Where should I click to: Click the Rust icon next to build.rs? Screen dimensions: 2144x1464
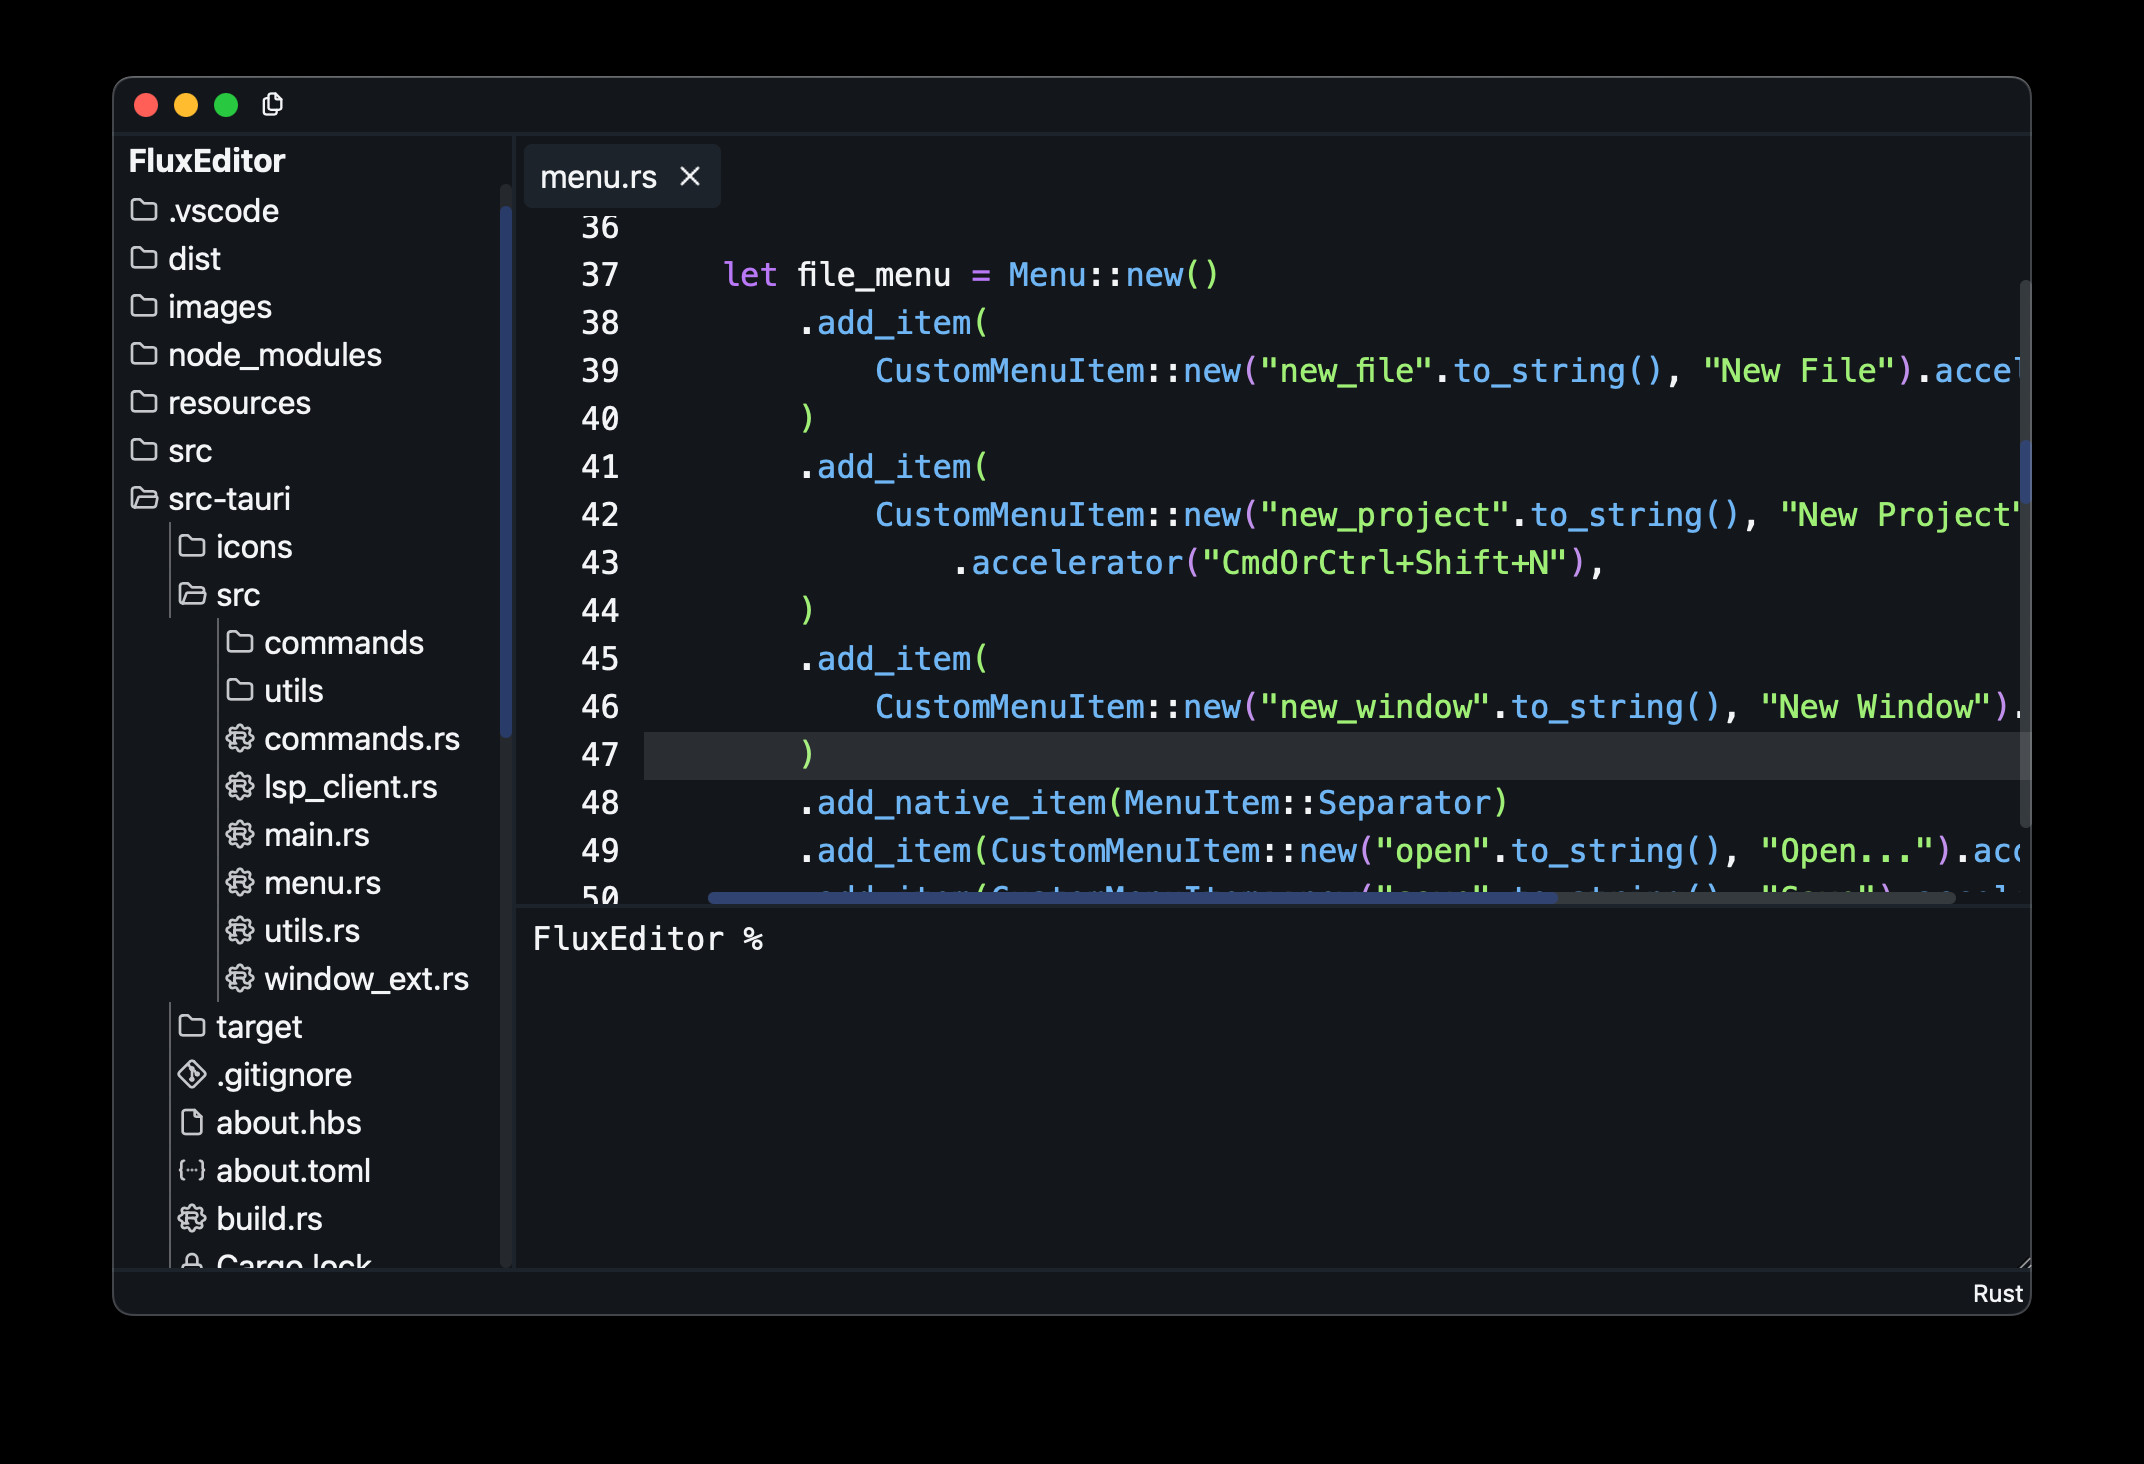pos(192,1219)
